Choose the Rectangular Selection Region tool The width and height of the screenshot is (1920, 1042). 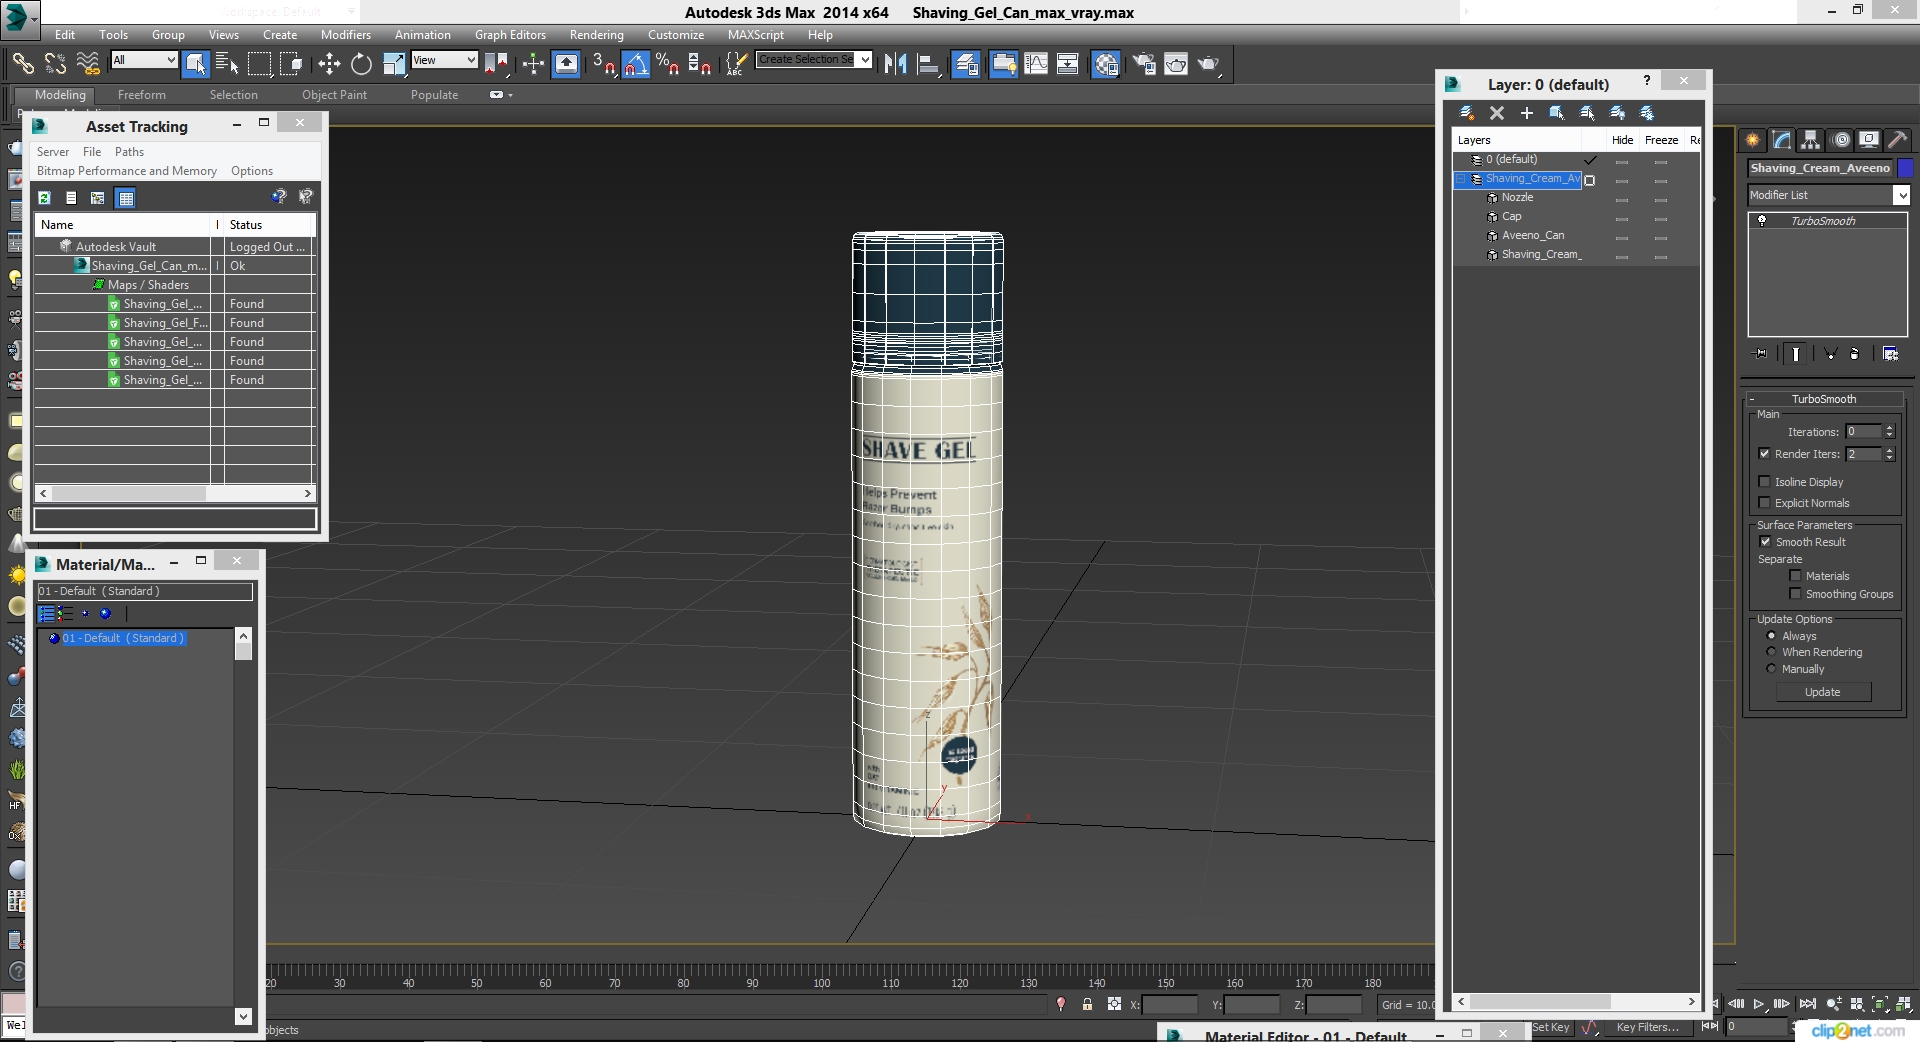pos(259,64)
